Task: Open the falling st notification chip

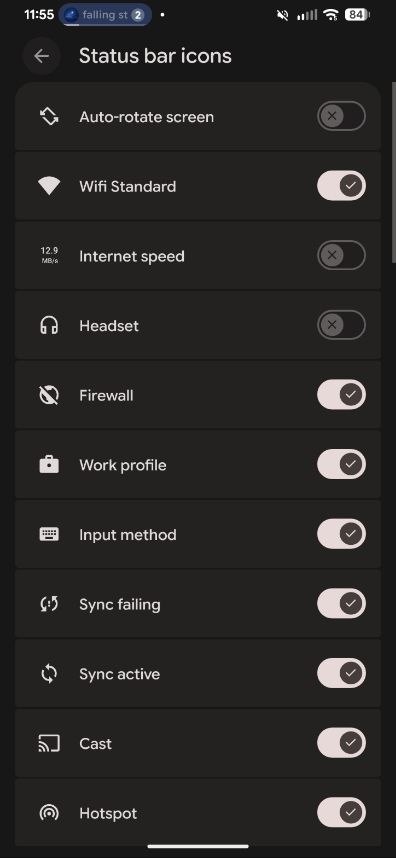Action: 105,15
